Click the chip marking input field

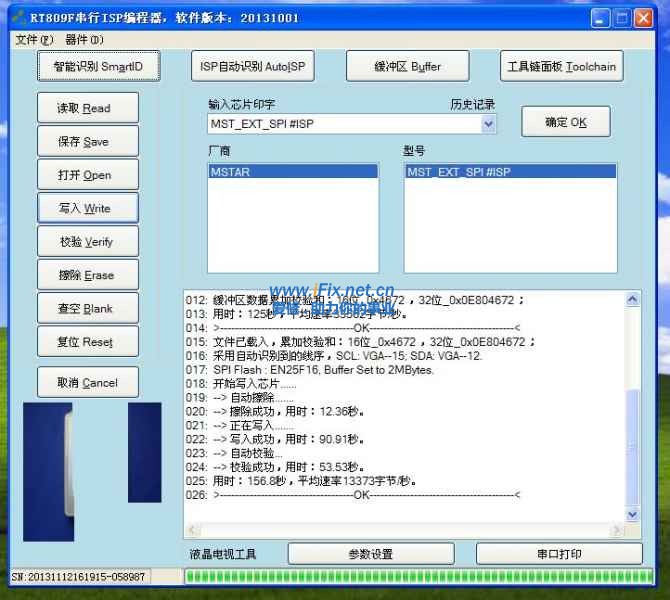[x=344, y=124]
